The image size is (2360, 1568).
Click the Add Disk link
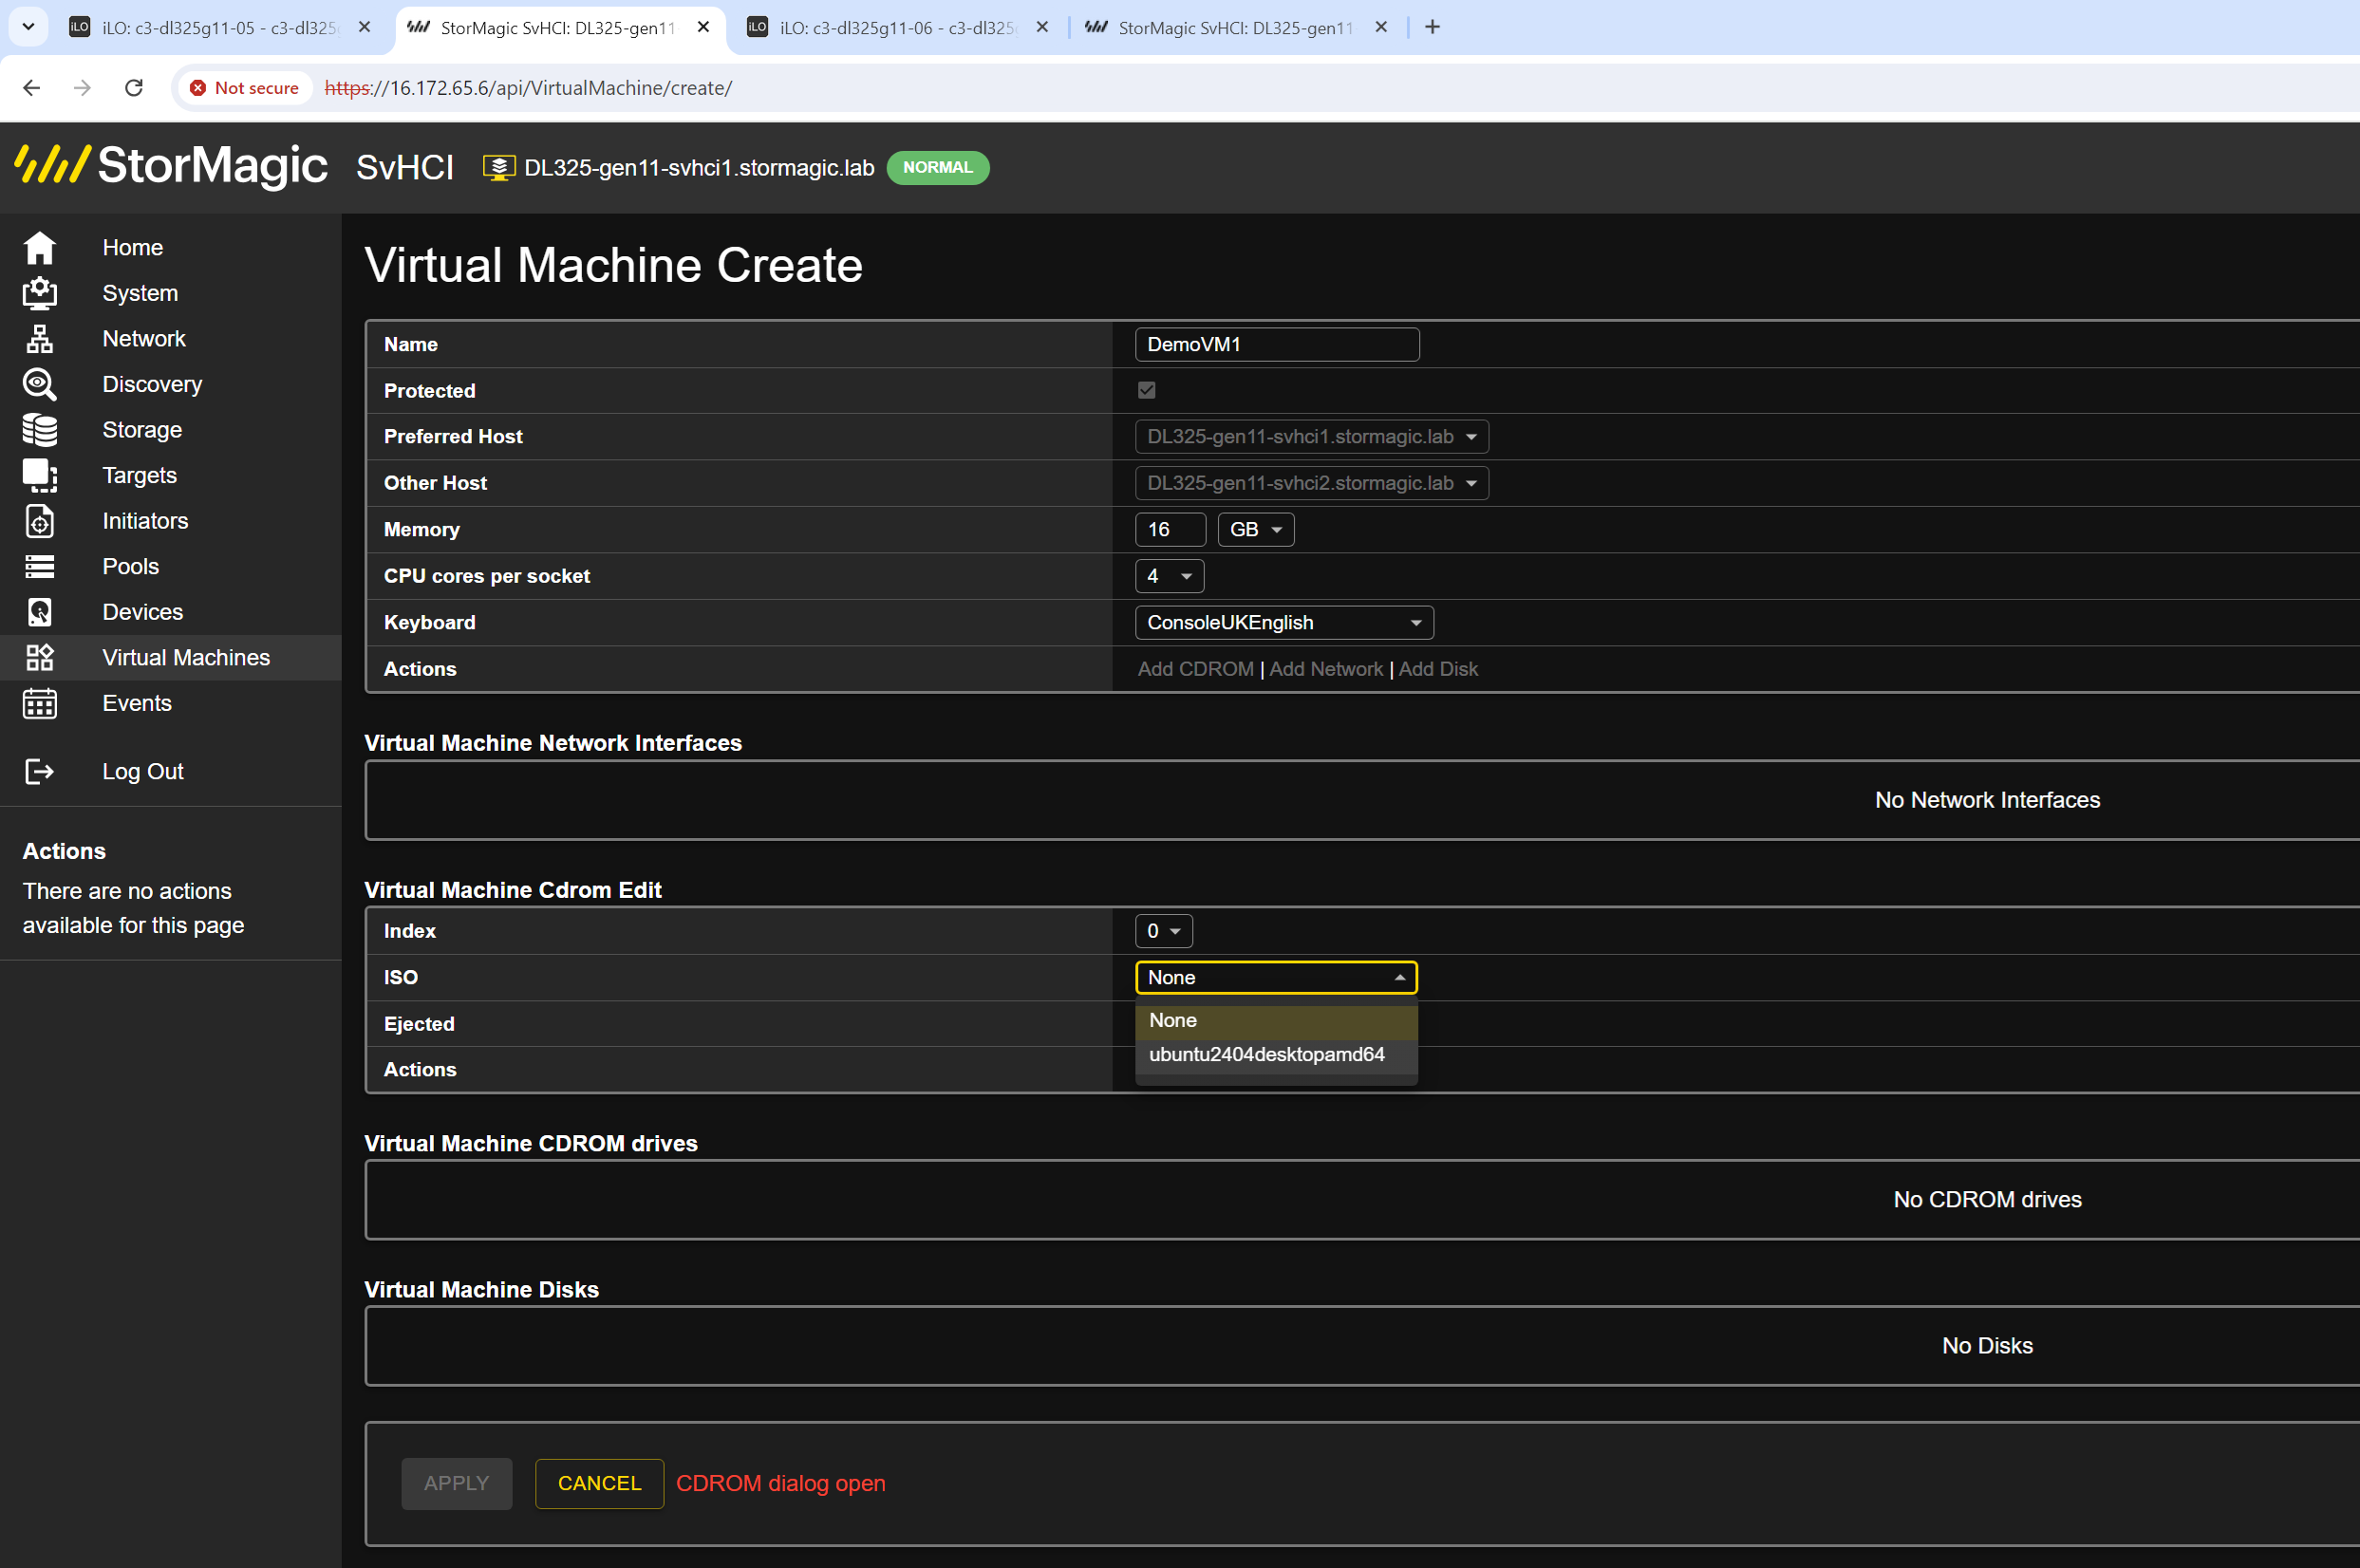(x=1438, y=669)
